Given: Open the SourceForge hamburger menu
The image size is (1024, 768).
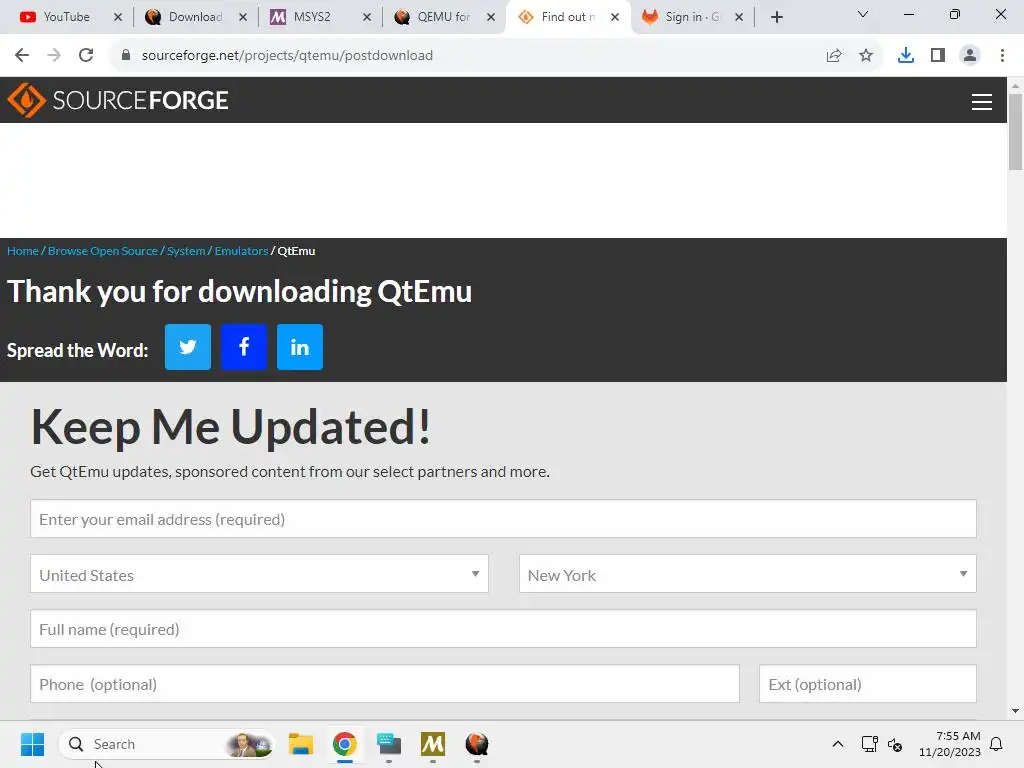Looking at the screenshot, I should [x=982, y=102].
